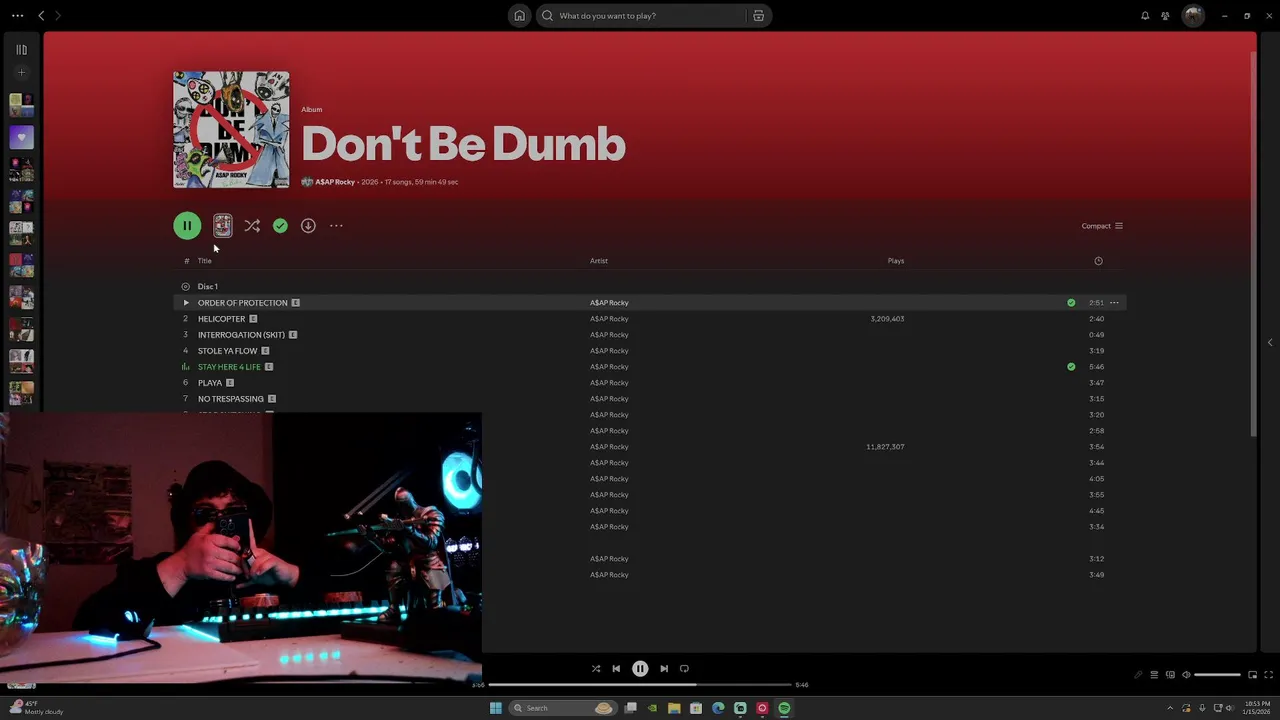
Task: Skip to previous track in player bar
Action: [616, 669]
